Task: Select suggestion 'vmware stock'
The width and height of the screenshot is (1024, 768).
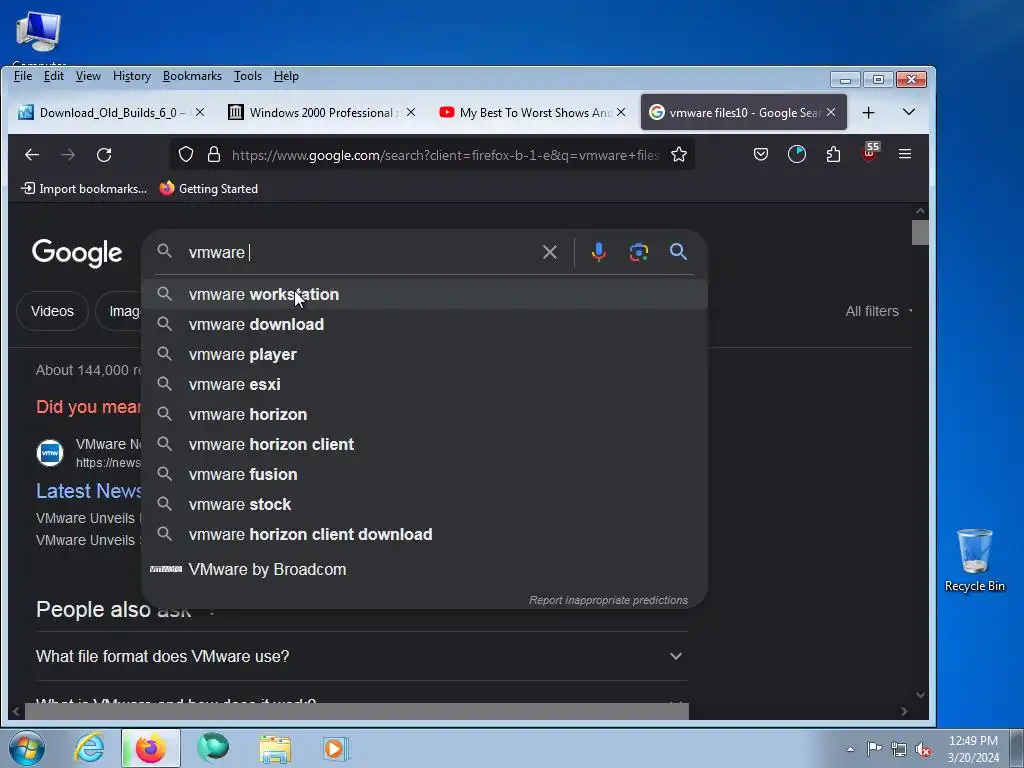Action: 424,505
